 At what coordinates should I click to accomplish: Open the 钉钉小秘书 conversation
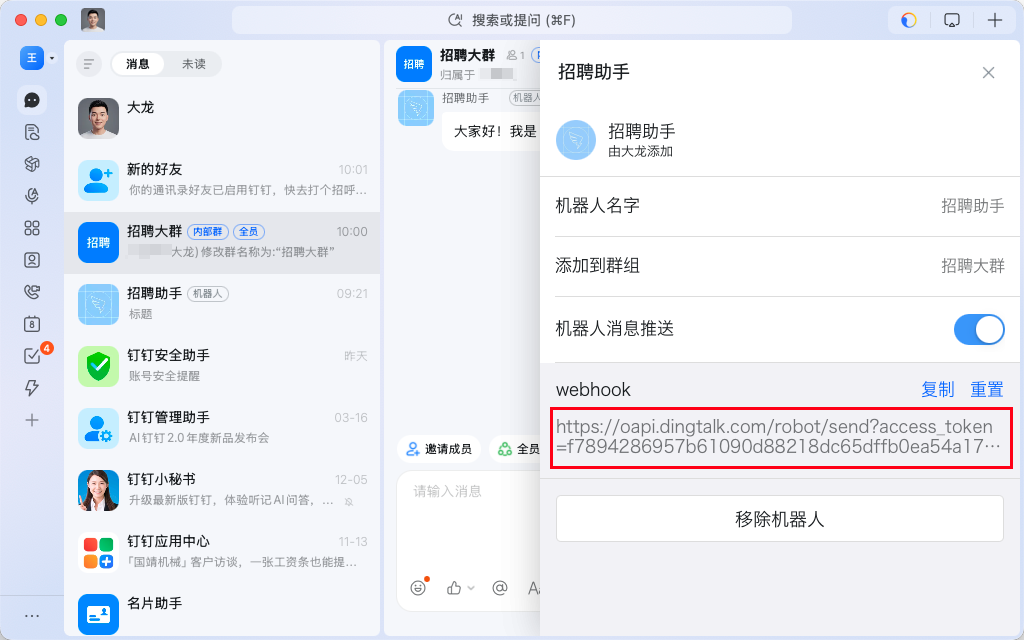tap(222, 490)
